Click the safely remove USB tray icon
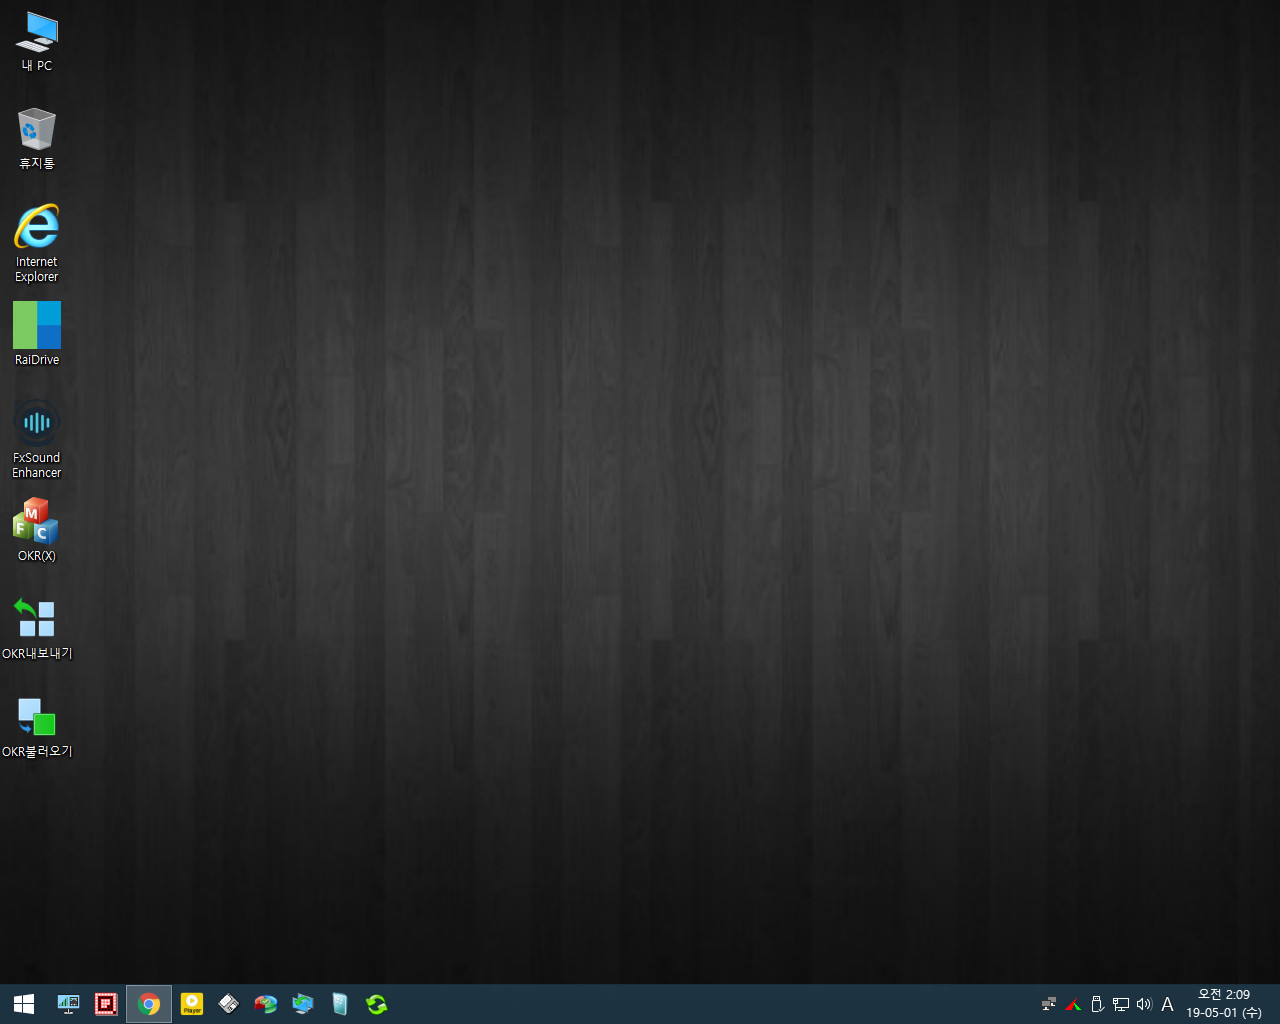The image size is (1280, 1024). (x=1097, y=1004)
